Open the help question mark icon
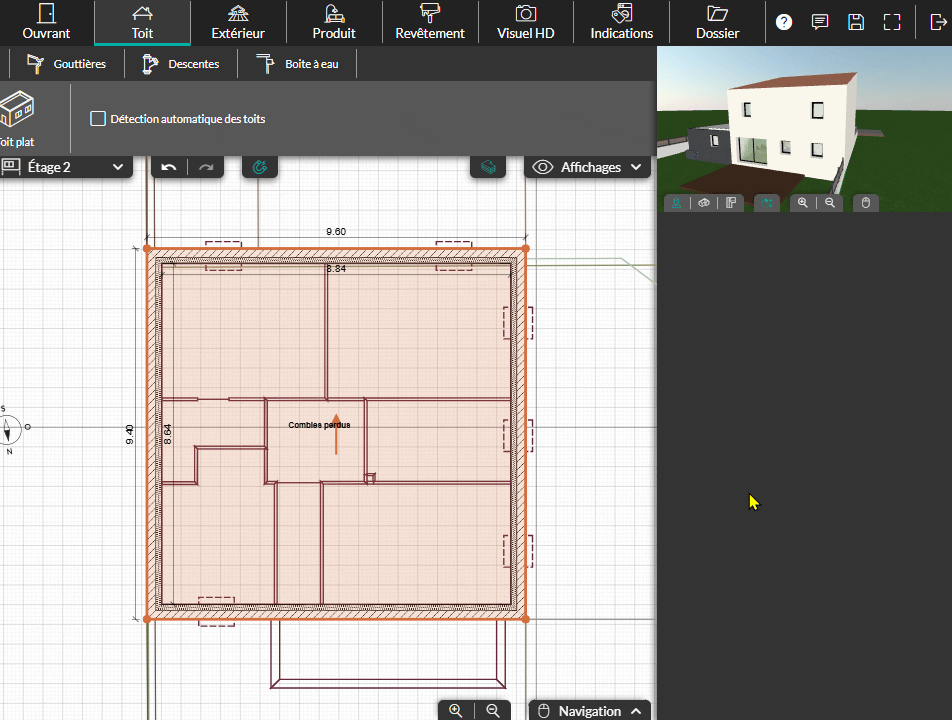 pos(784,22)
